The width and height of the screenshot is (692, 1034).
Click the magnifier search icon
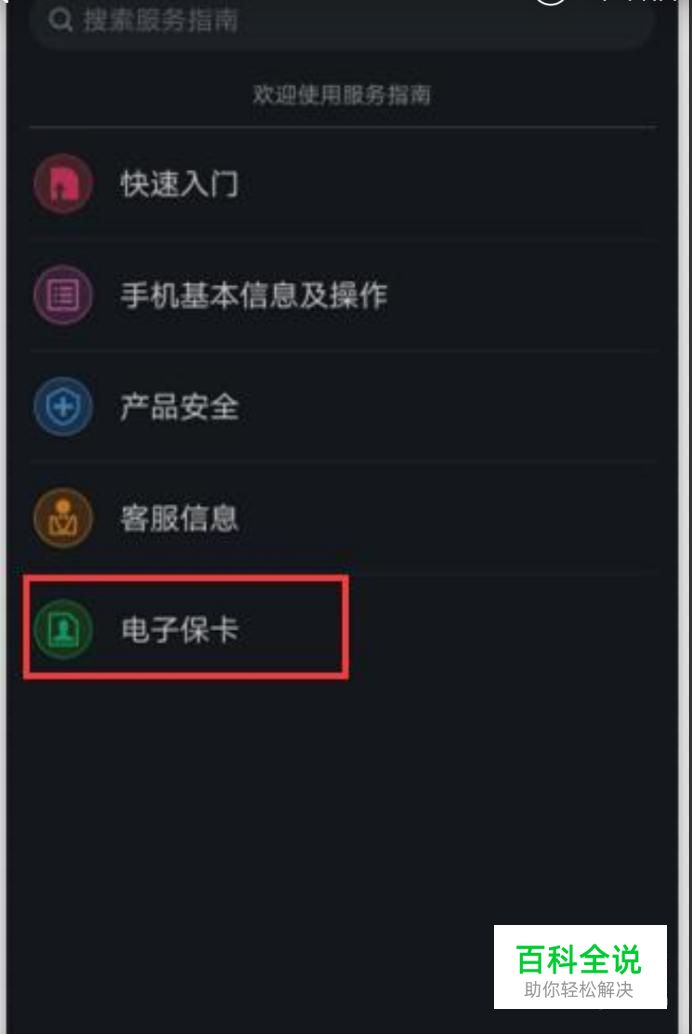tap(60, 20)
